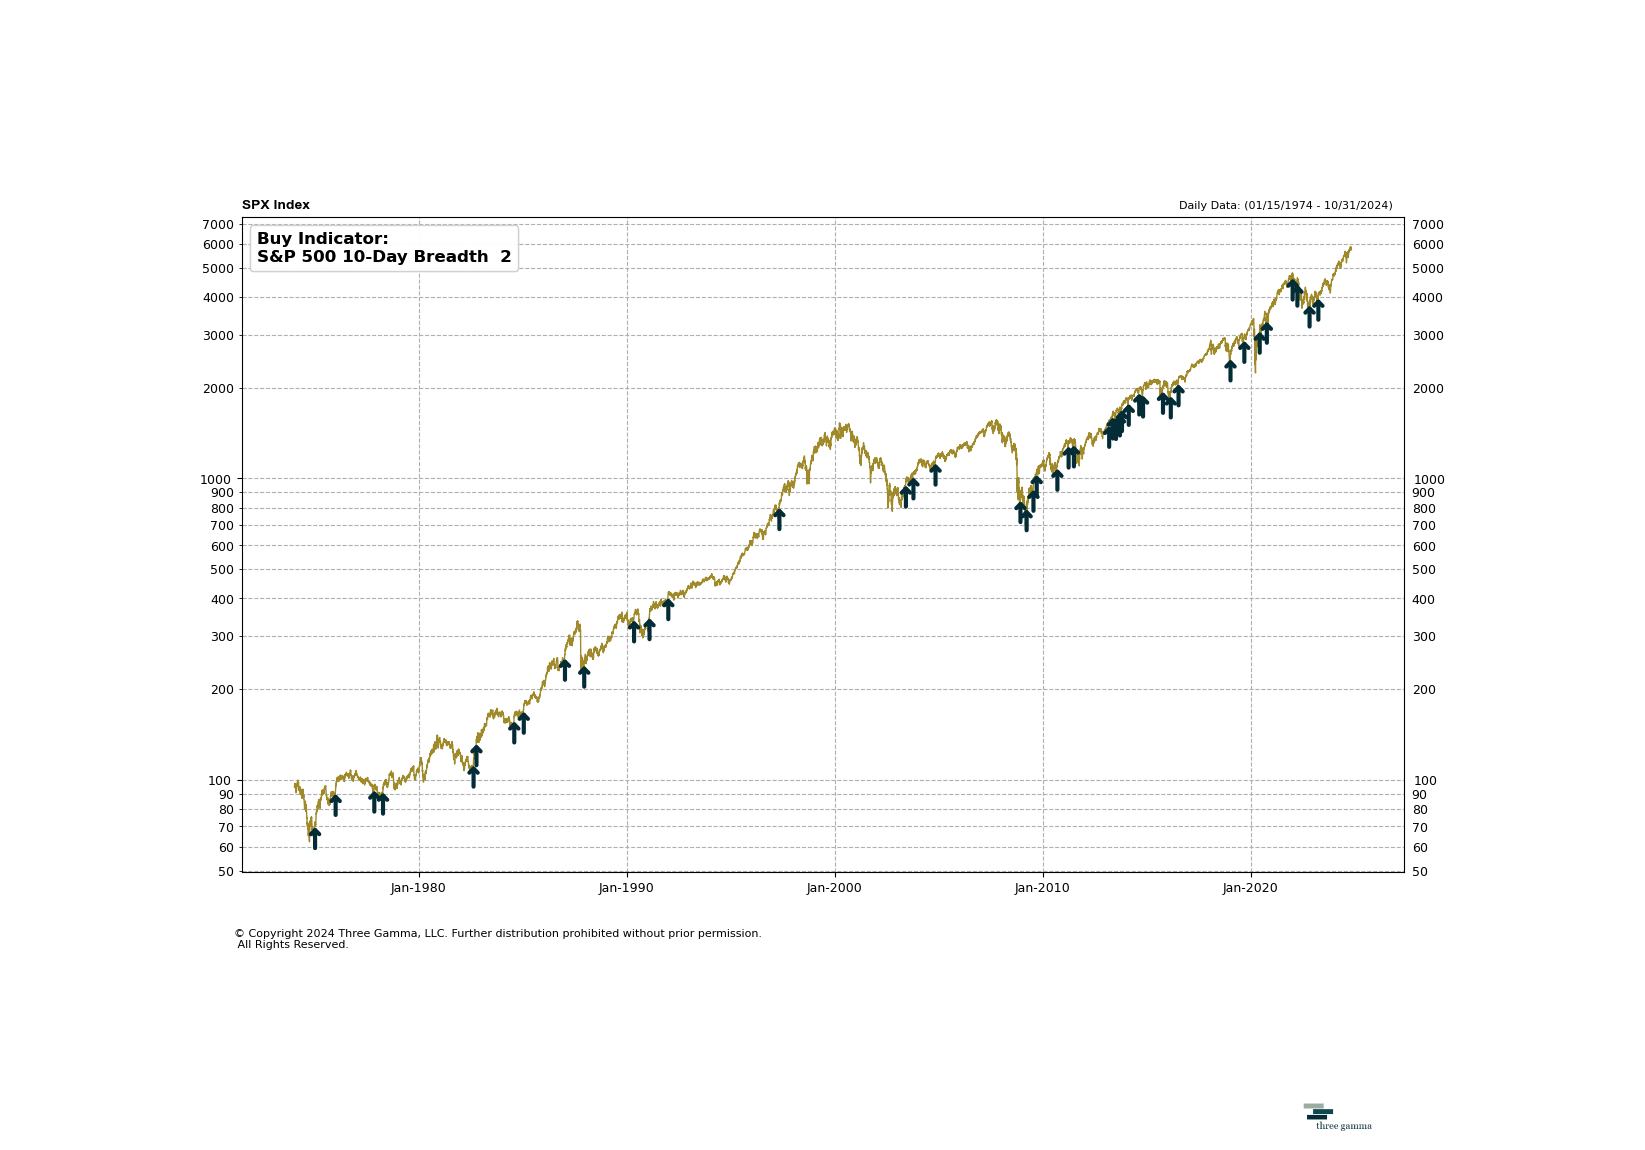Click the 2000 label on left axis
Screen dimensions: 1645x1150
(218, 389)
